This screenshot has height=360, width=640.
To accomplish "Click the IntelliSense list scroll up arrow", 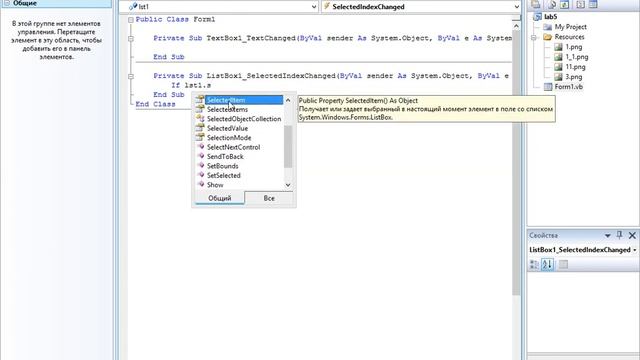I will tap(288, 100).
